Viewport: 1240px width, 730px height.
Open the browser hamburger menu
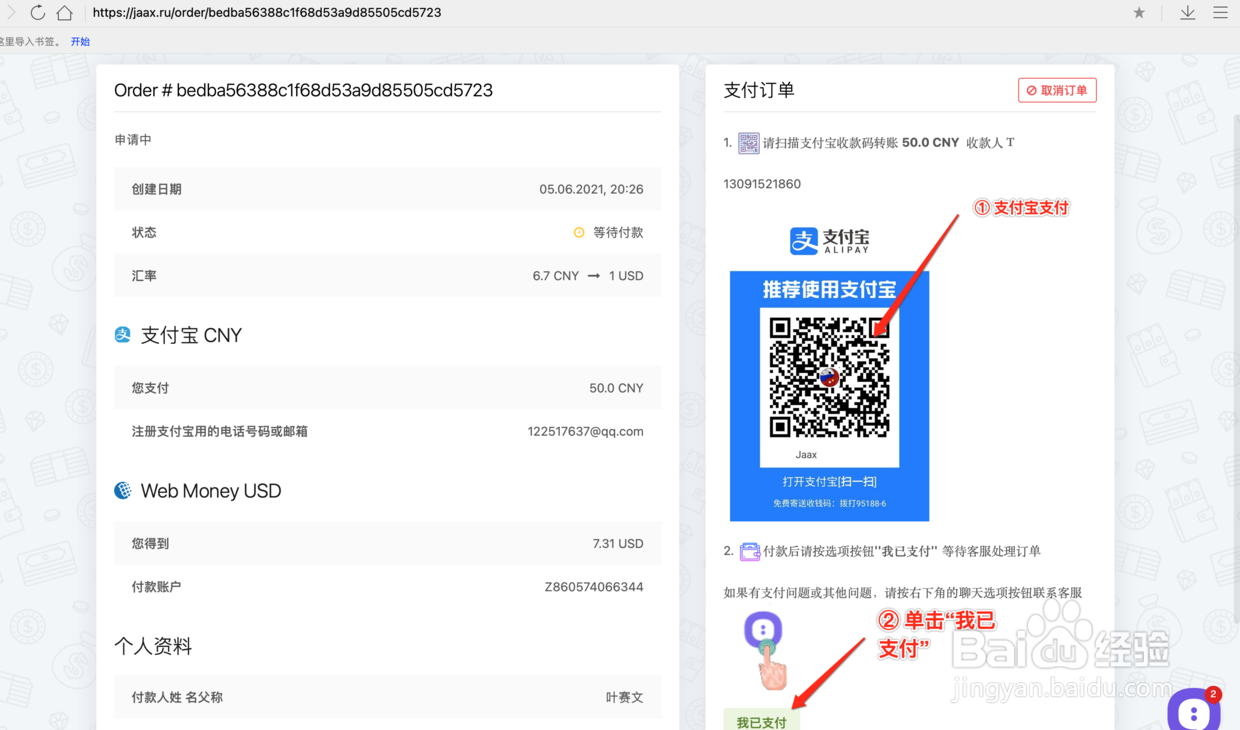pos(1220,13)
